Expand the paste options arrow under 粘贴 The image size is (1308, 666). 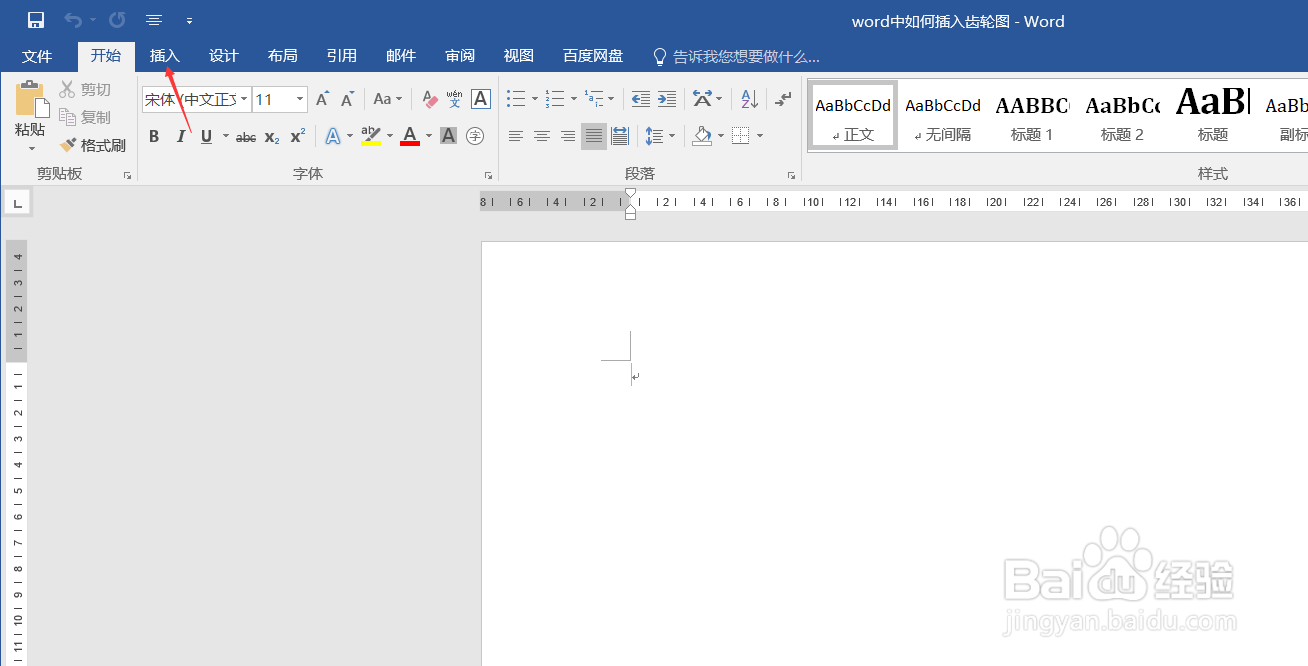[x=30, y=148]
